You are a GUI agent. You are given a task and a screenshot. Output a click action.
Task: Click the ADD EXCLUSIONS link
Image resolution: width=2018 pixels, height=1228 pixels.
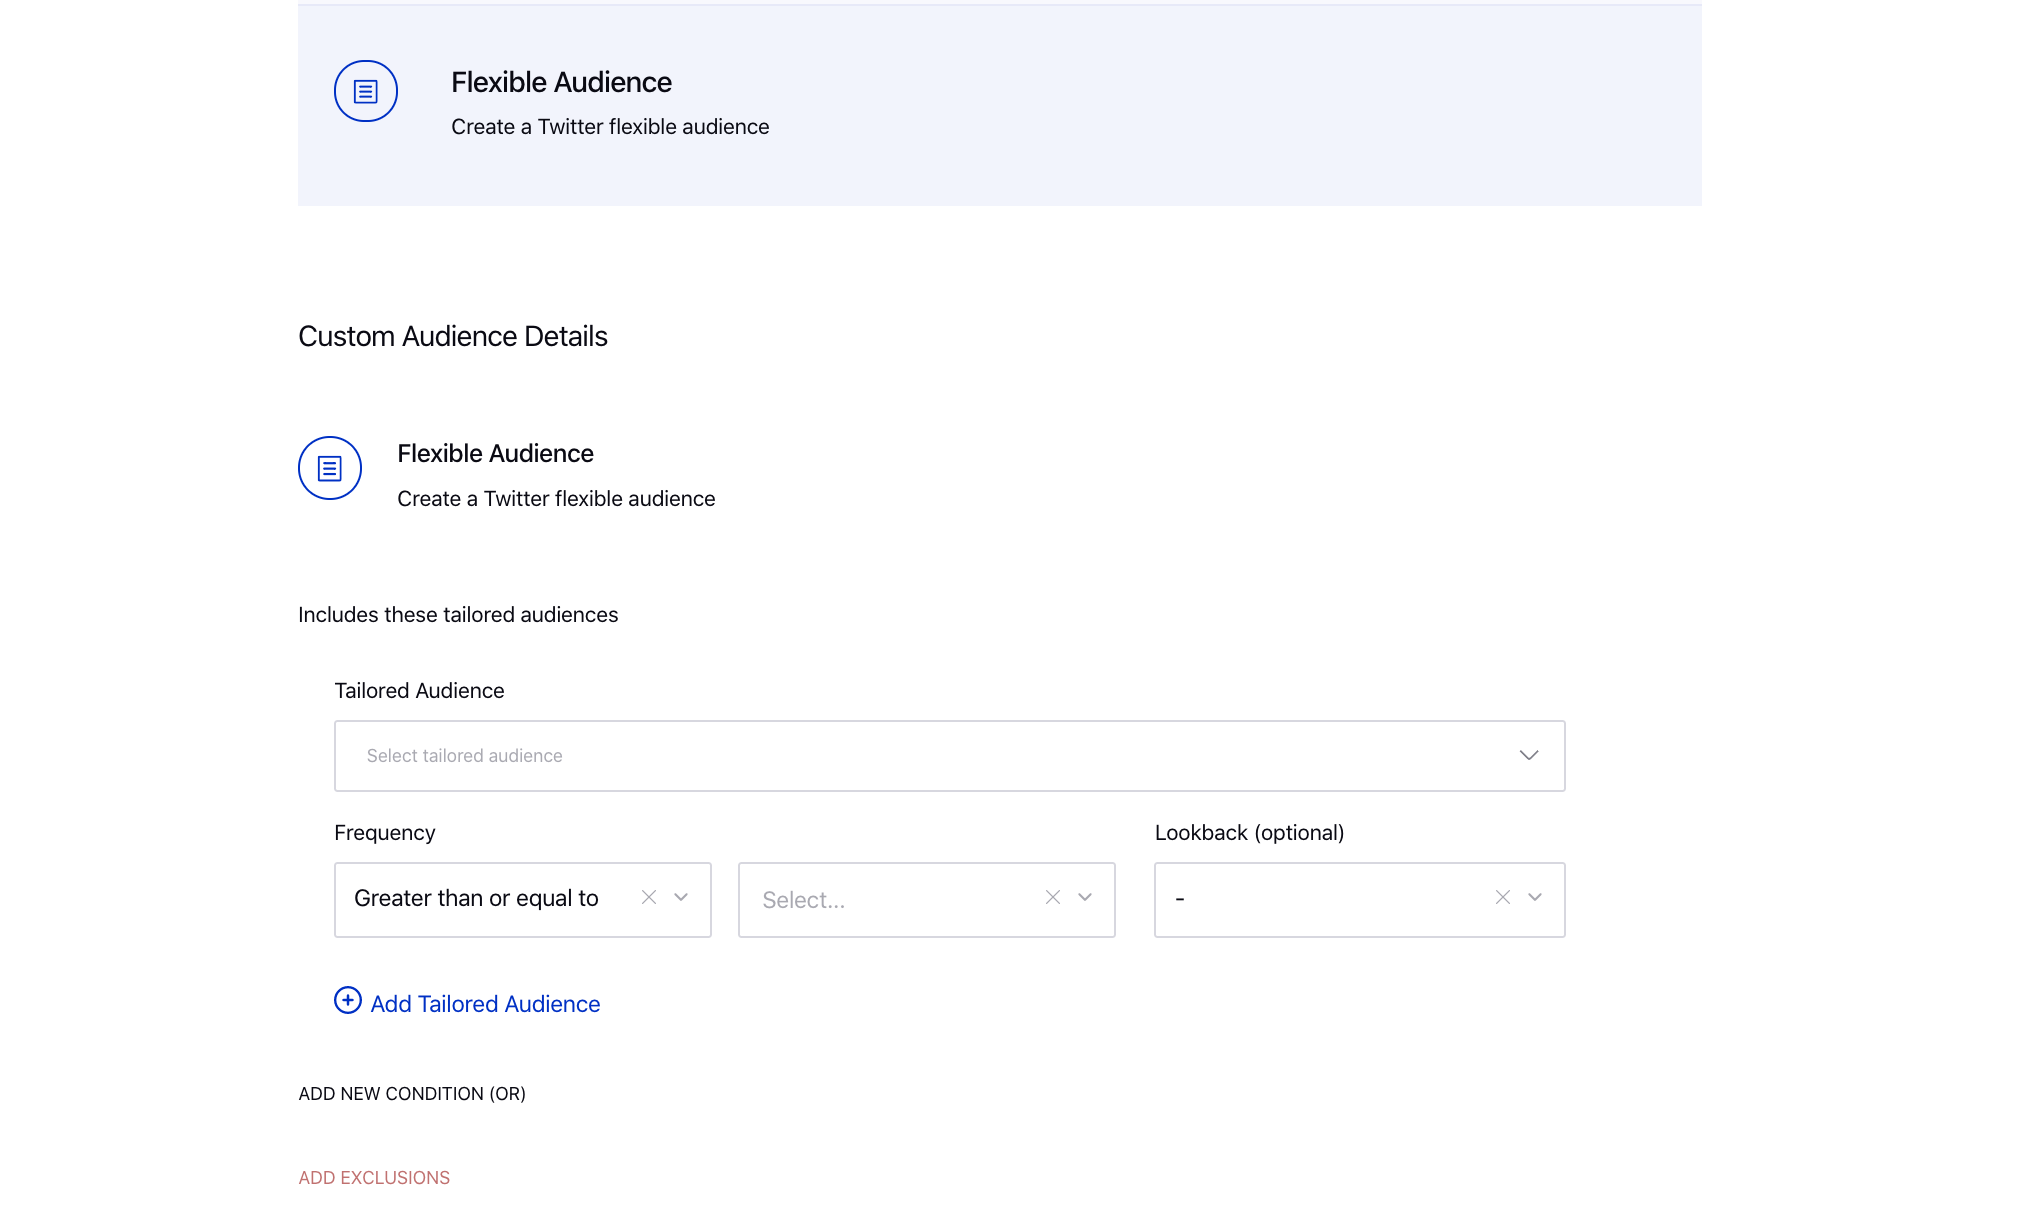[x=374, y=1178]
